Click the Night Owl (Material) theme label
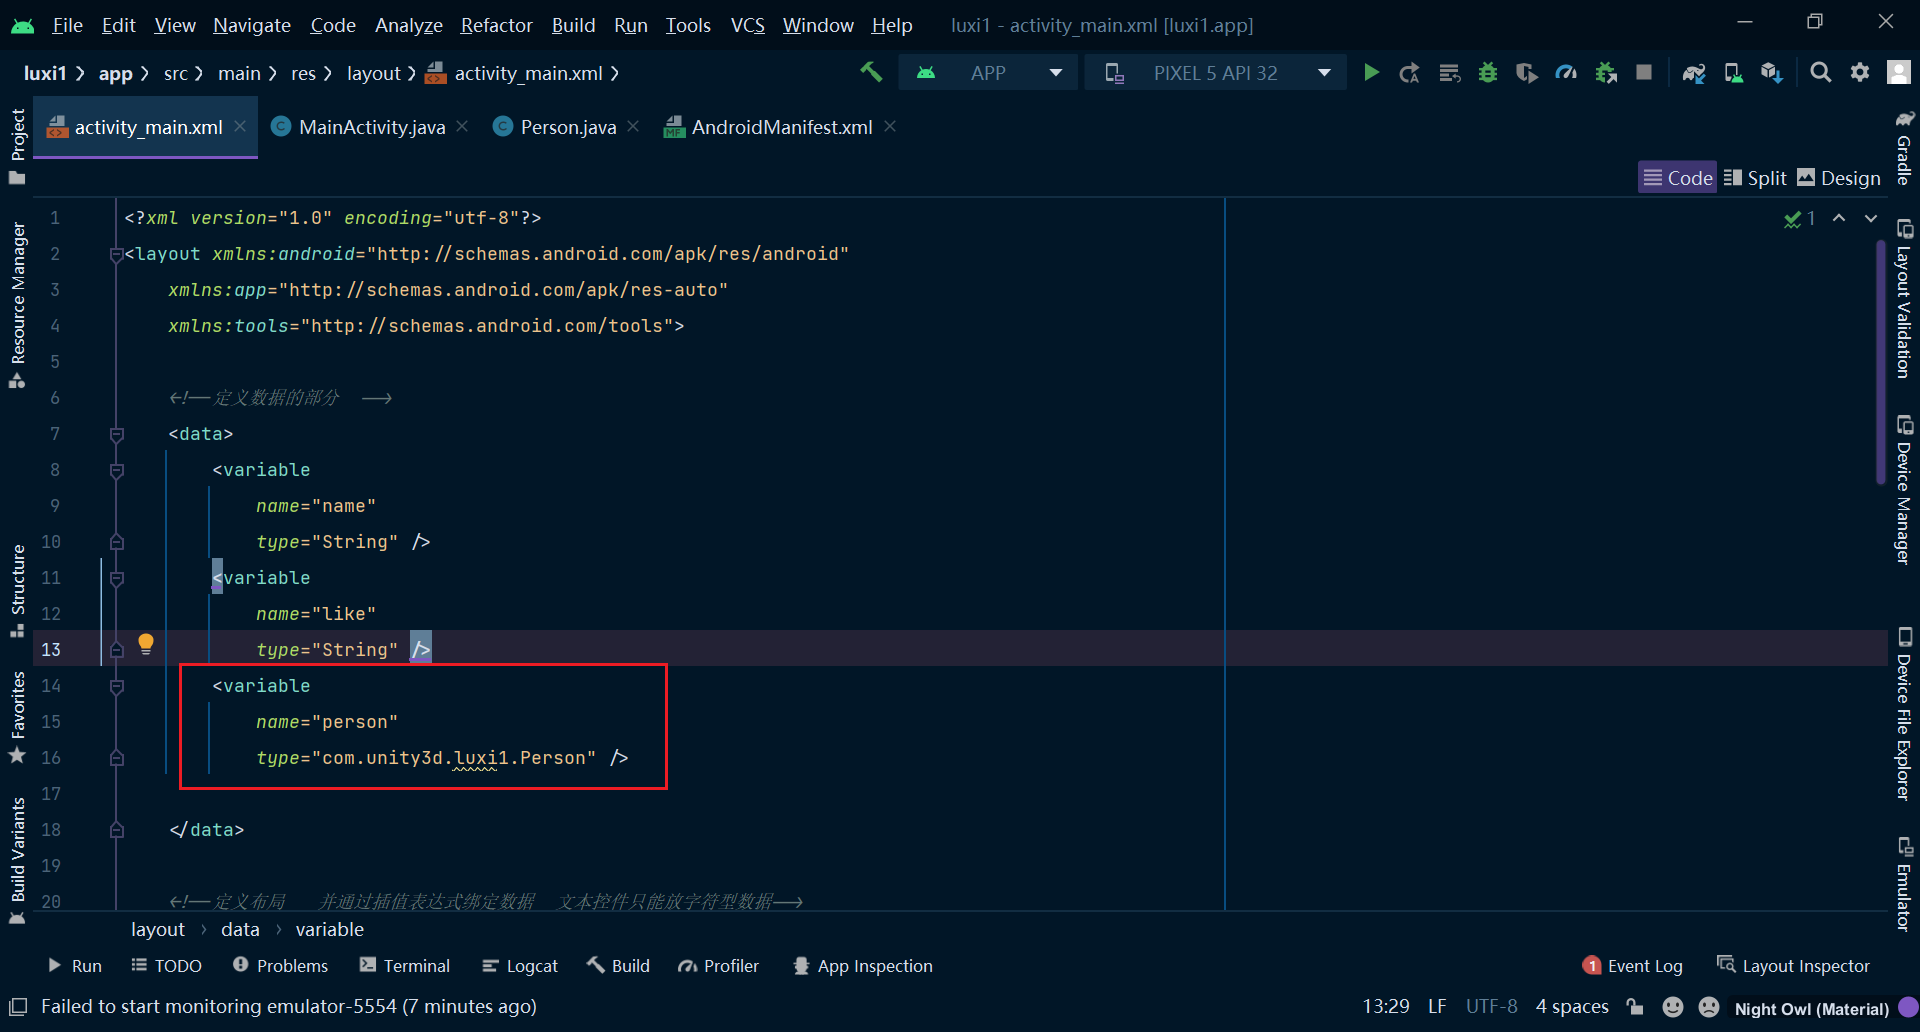 pos(1811,1009)
